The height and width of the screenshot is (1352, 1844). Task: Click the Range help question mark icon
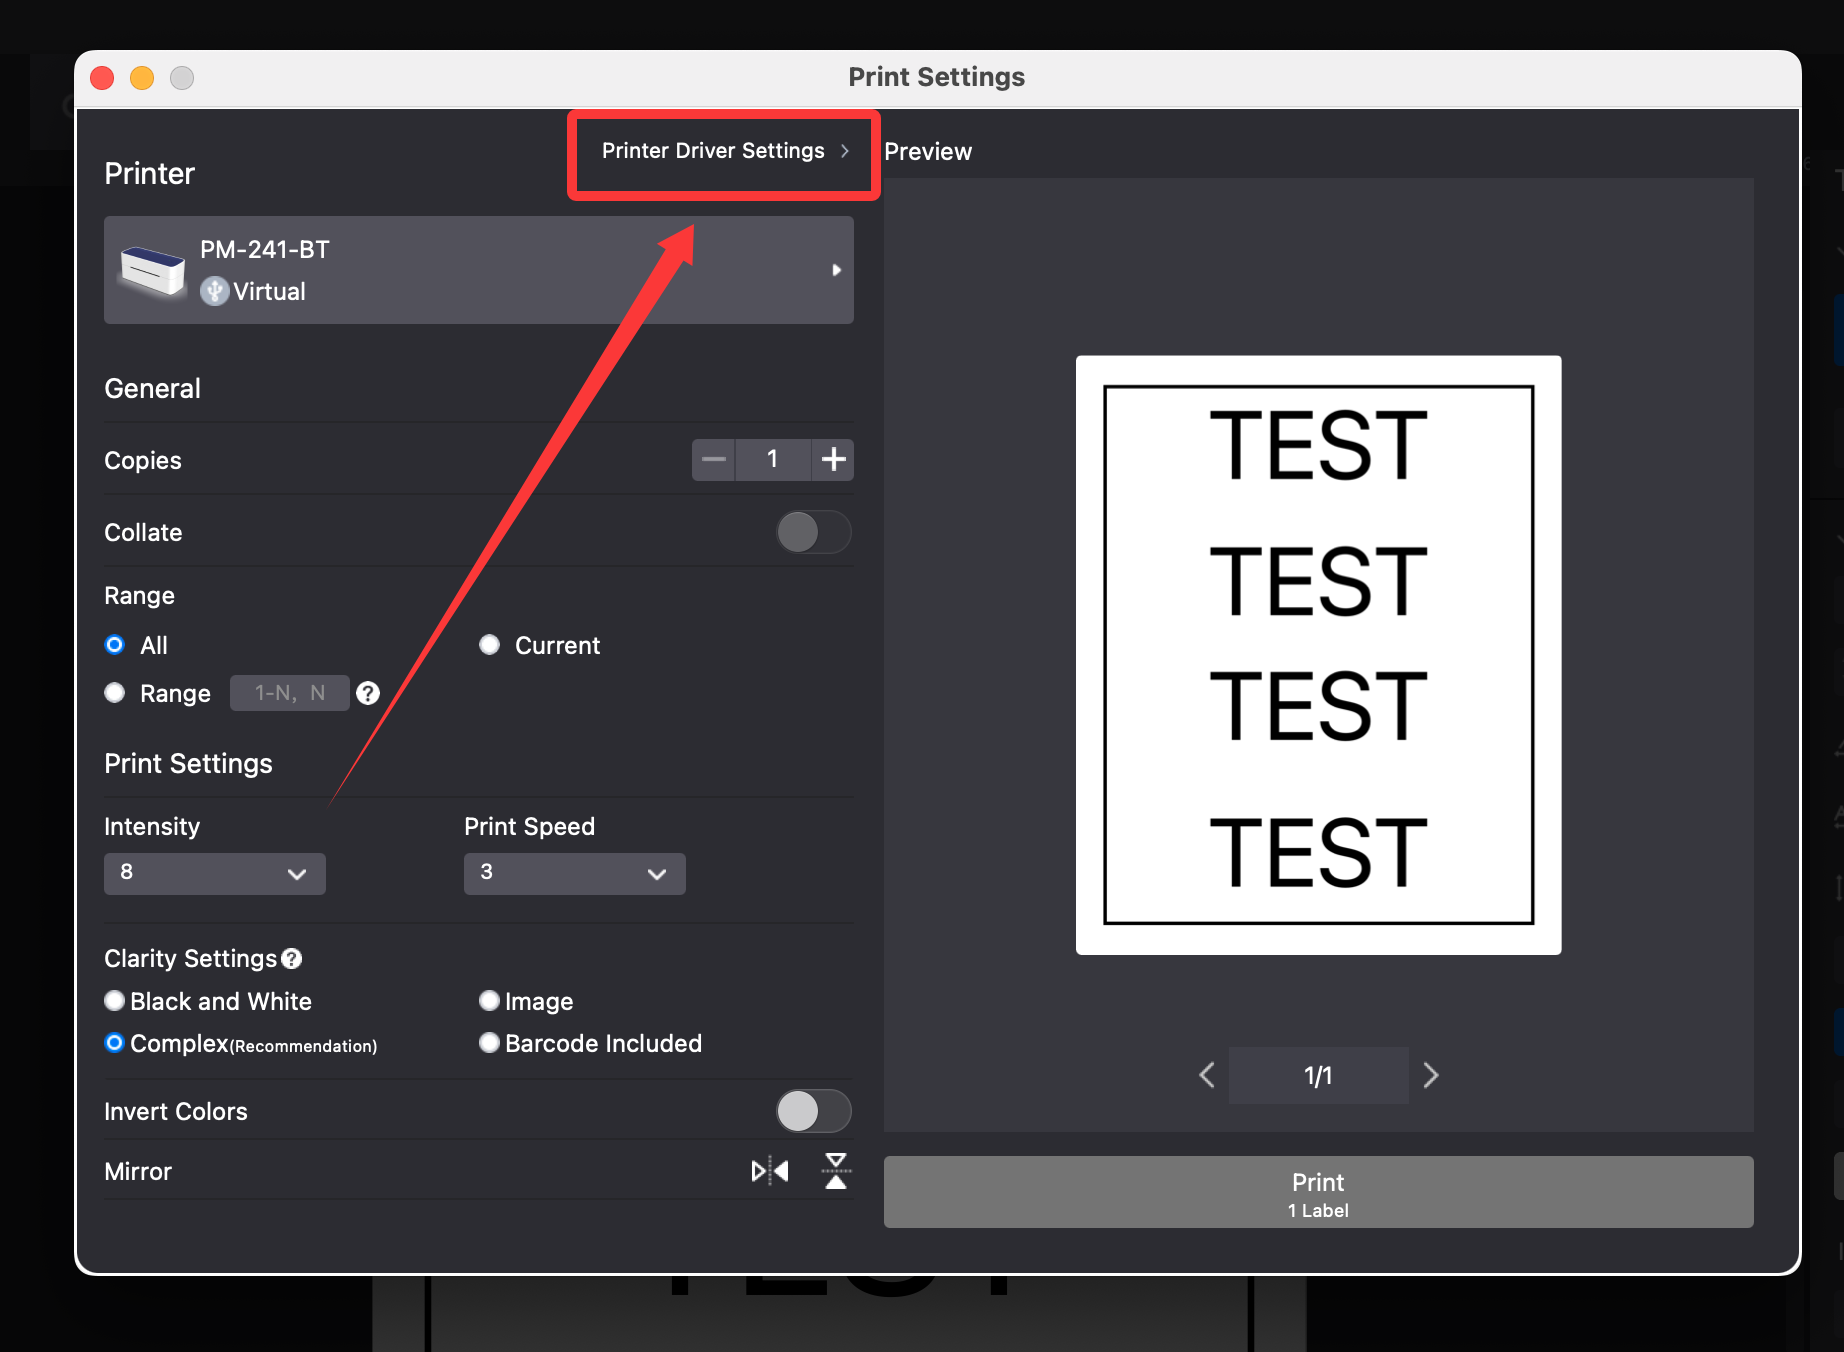pyautogui.click(x=368, y=693)
